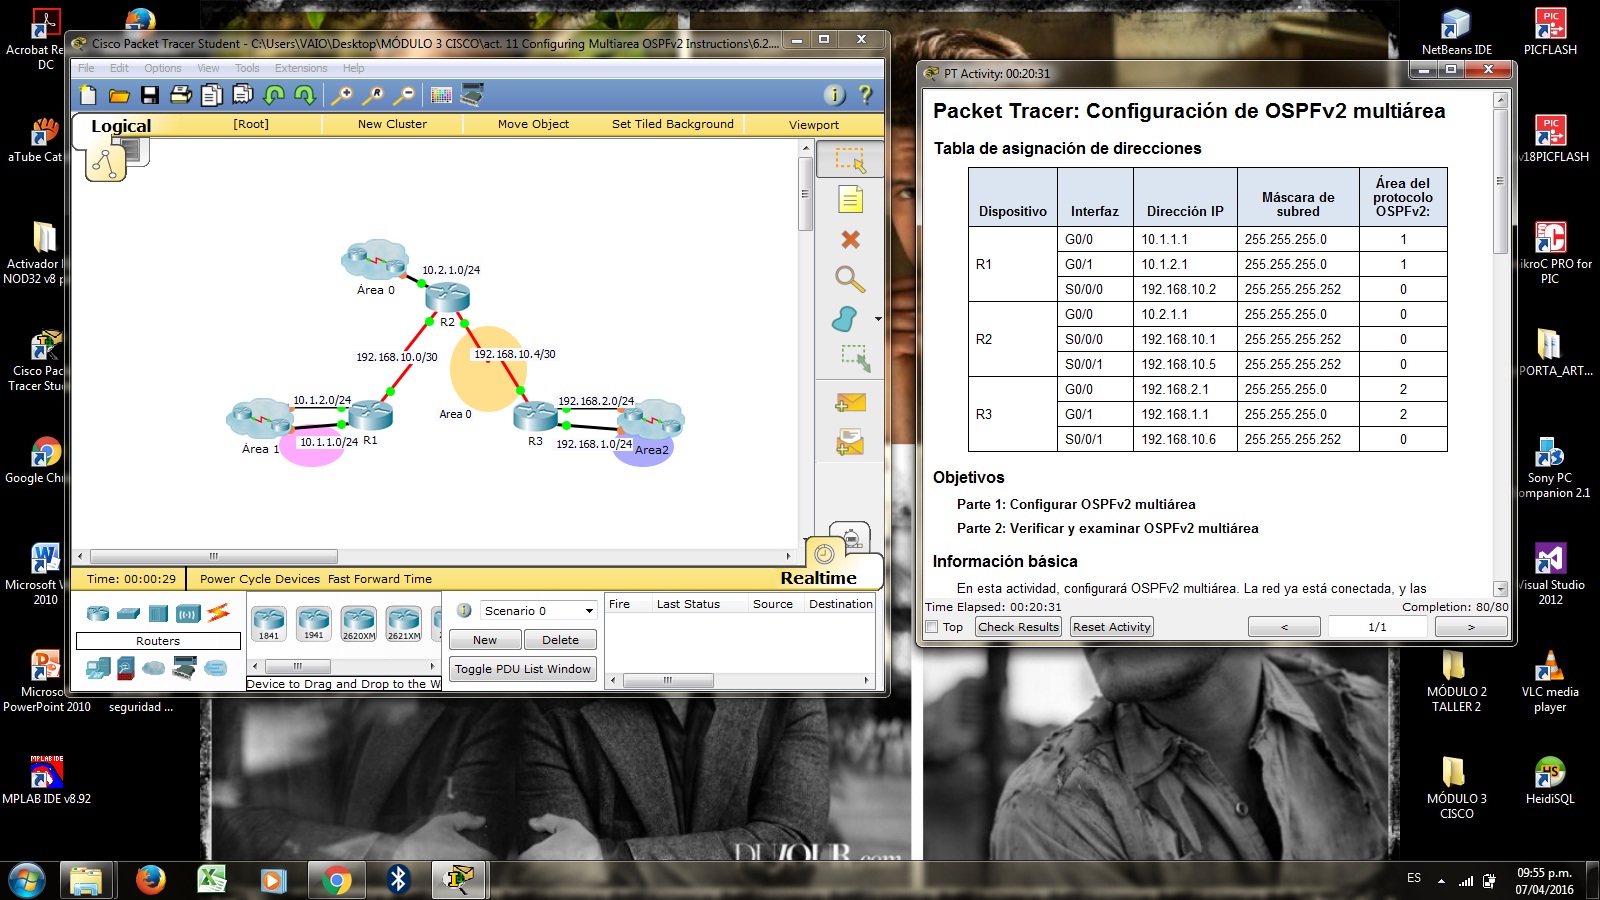Add a simple PDU with closed envelope
1600x900 pixels.
tap(850, 402)
